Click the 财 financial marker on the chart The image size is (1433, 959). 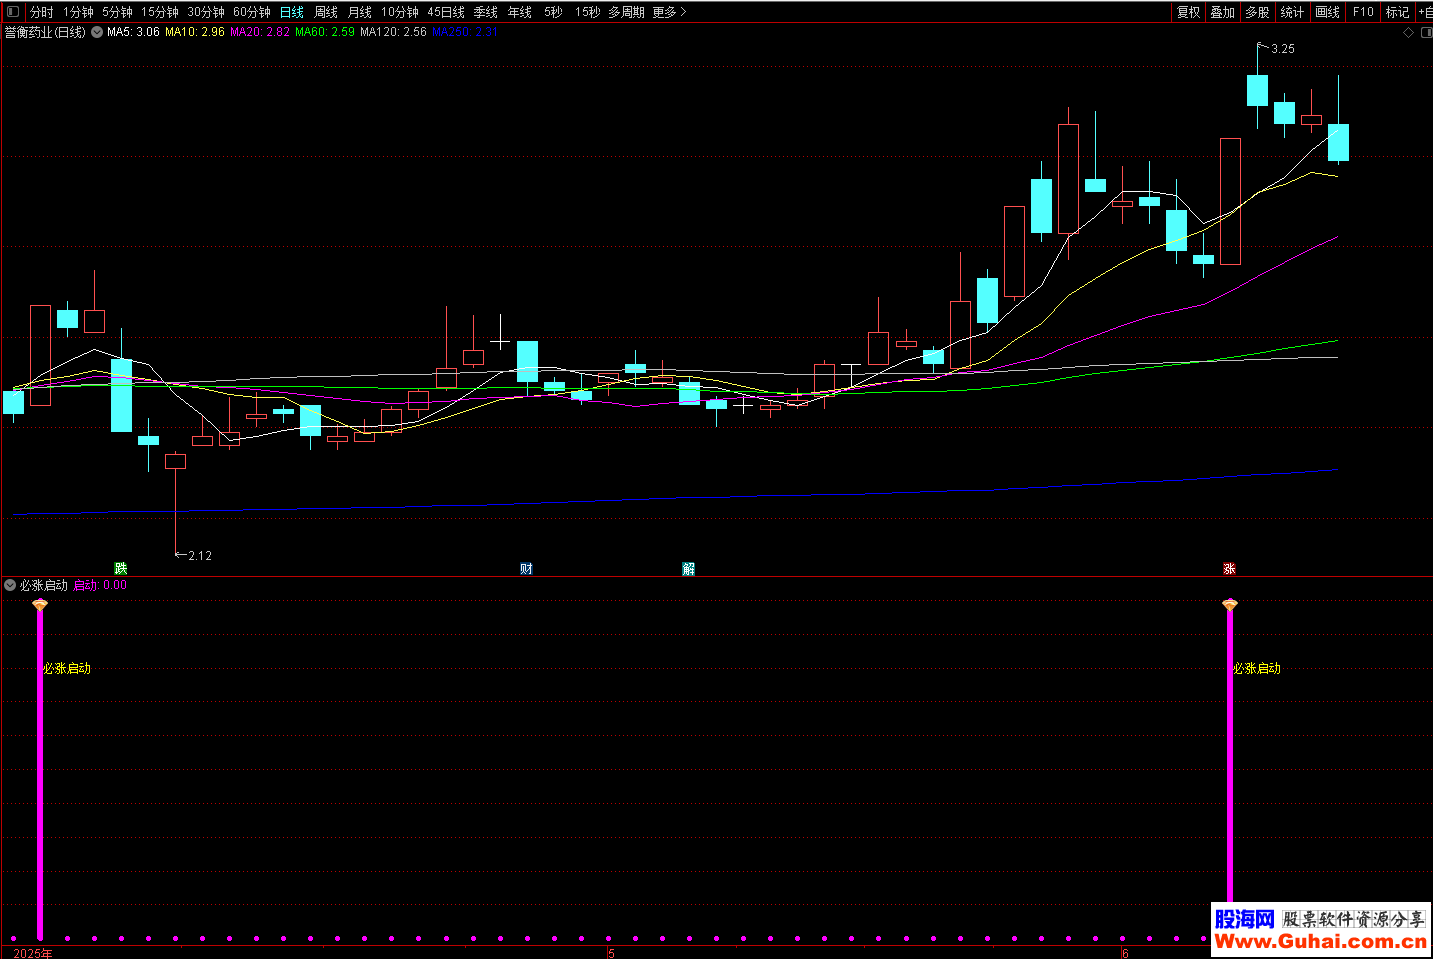[526, 569]
